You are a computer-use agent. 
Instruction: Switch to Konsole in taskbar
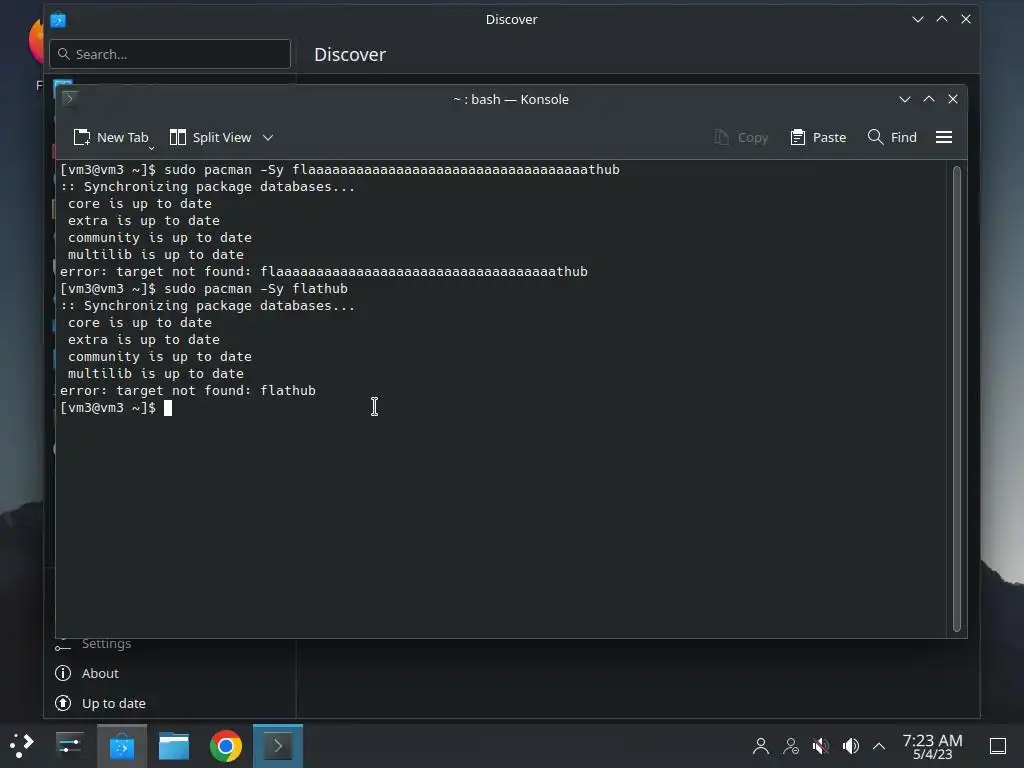278,746
